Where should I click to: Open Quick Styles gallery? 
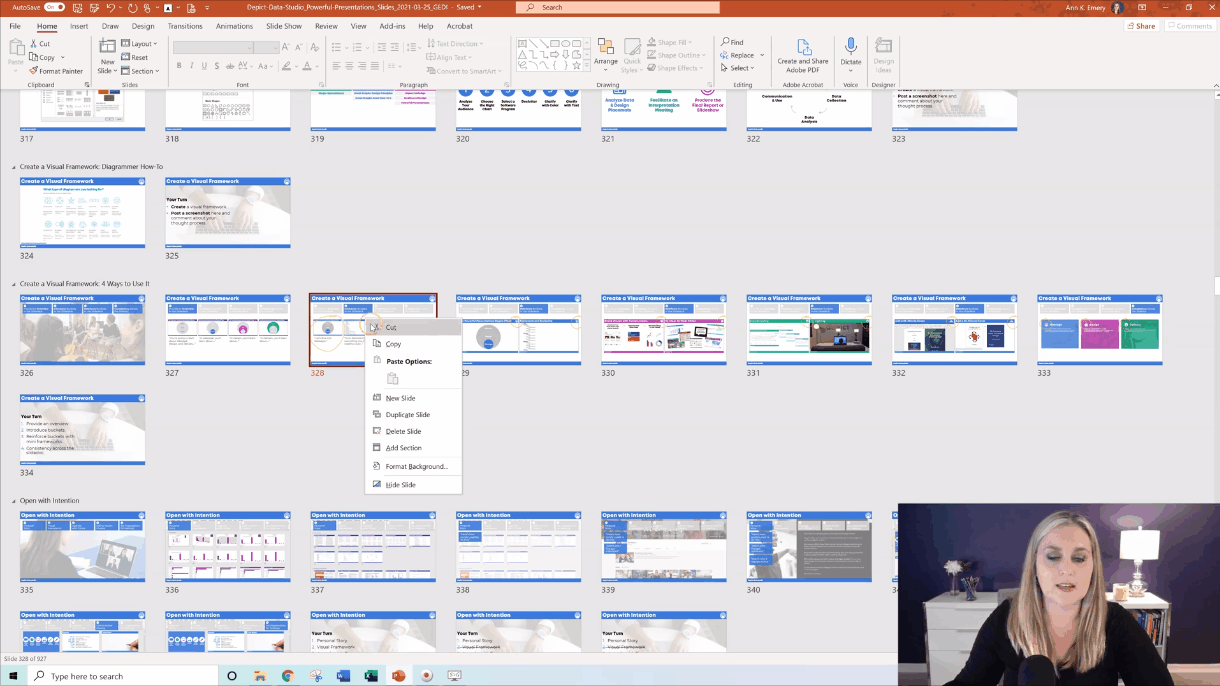click(632, 55)
